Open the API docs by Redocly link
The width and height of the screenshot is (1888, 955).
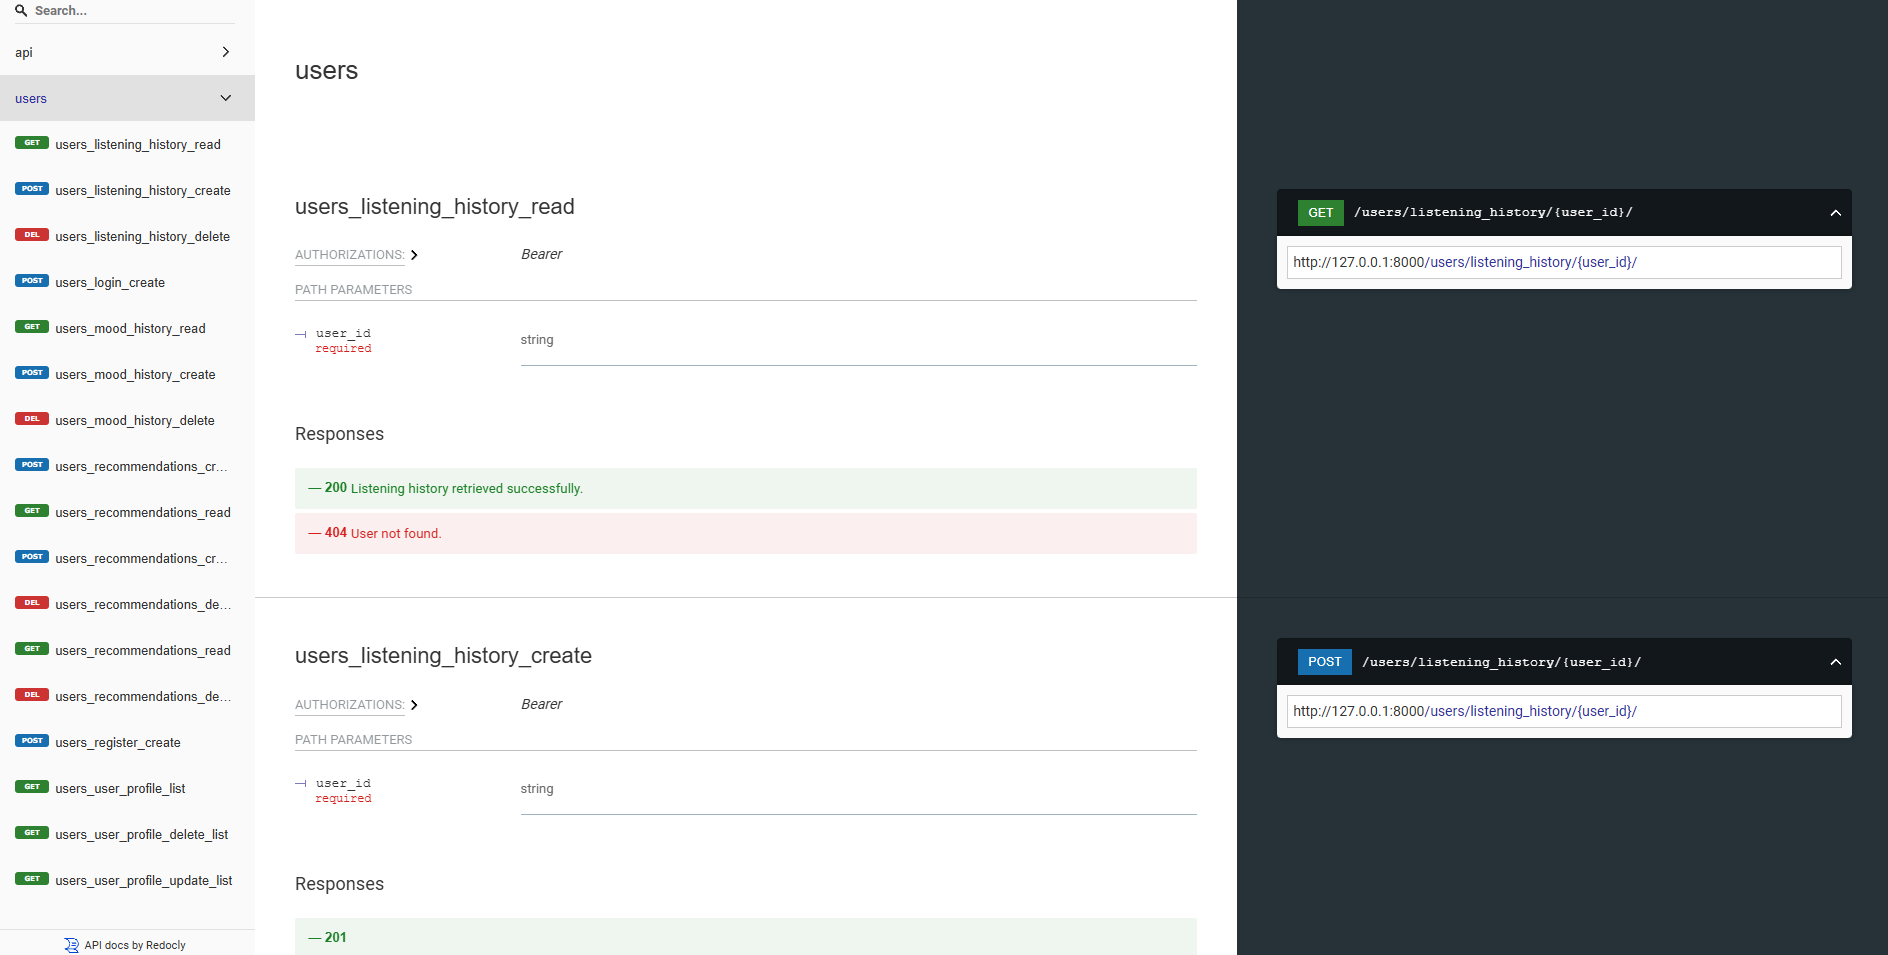(x=135, y=945)
